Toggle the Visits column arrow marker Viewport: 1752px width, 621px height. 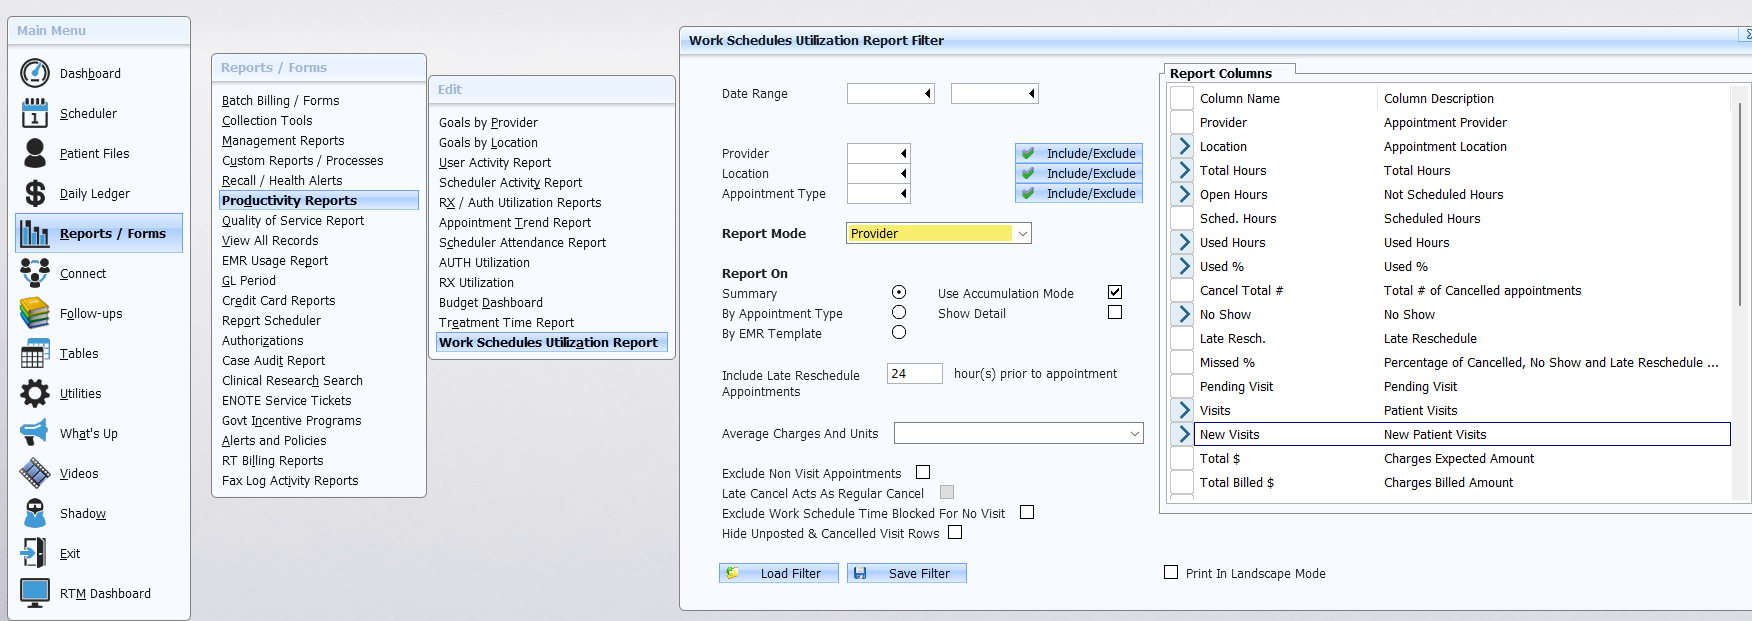[1183, 410]
